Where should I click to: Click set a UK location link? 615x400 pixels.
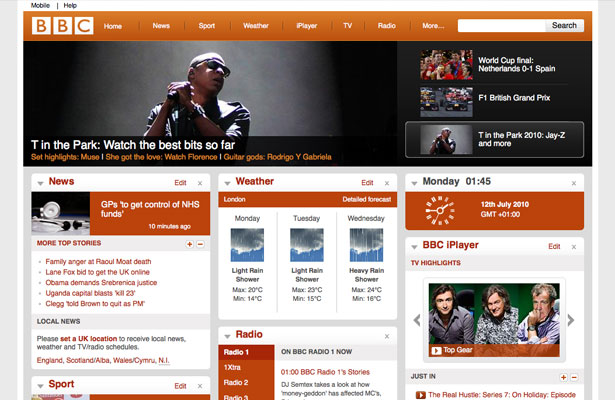89,338
